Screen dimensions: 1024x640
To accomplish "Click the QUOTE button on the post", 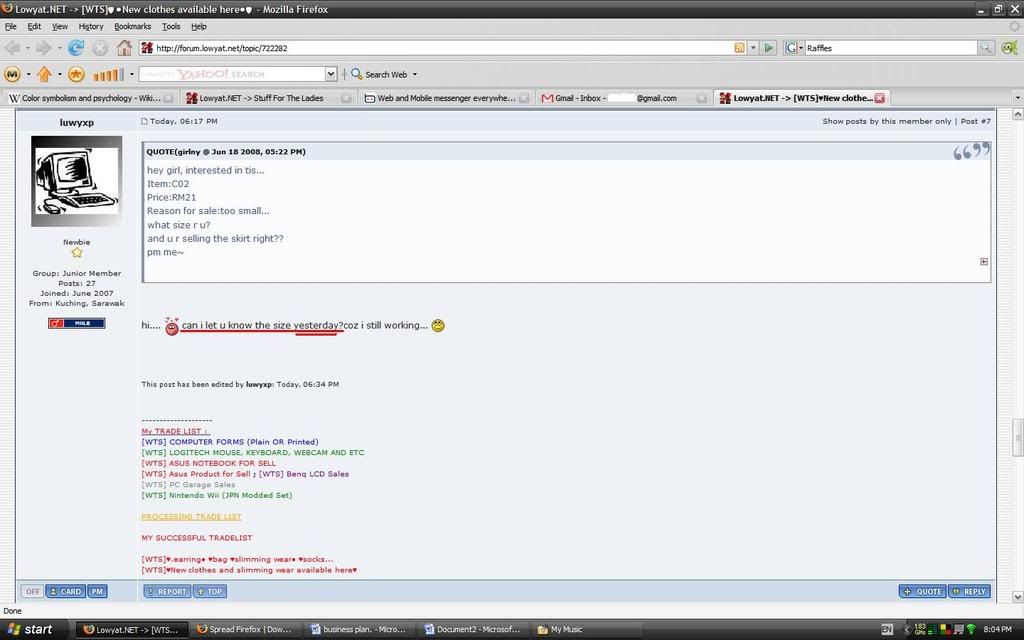I will pyautogui.click(x=922, y=591).
